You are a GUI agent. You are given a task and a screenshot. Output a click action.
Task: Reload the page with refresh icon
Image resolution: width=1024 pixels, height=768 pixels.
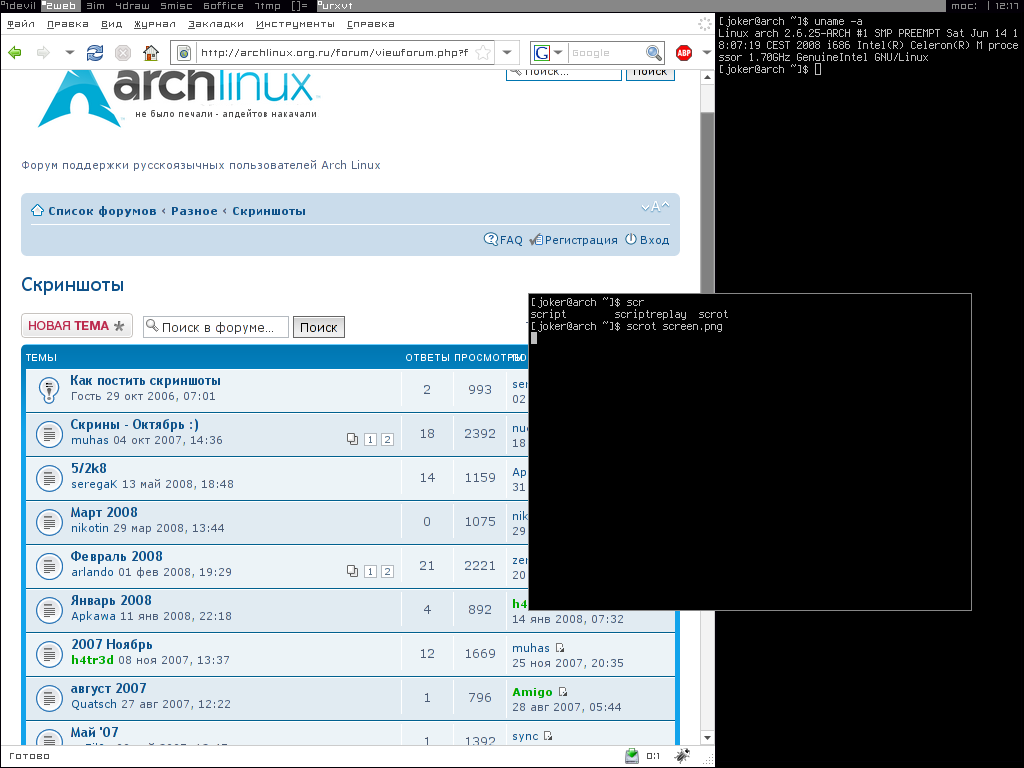(95, 52)
